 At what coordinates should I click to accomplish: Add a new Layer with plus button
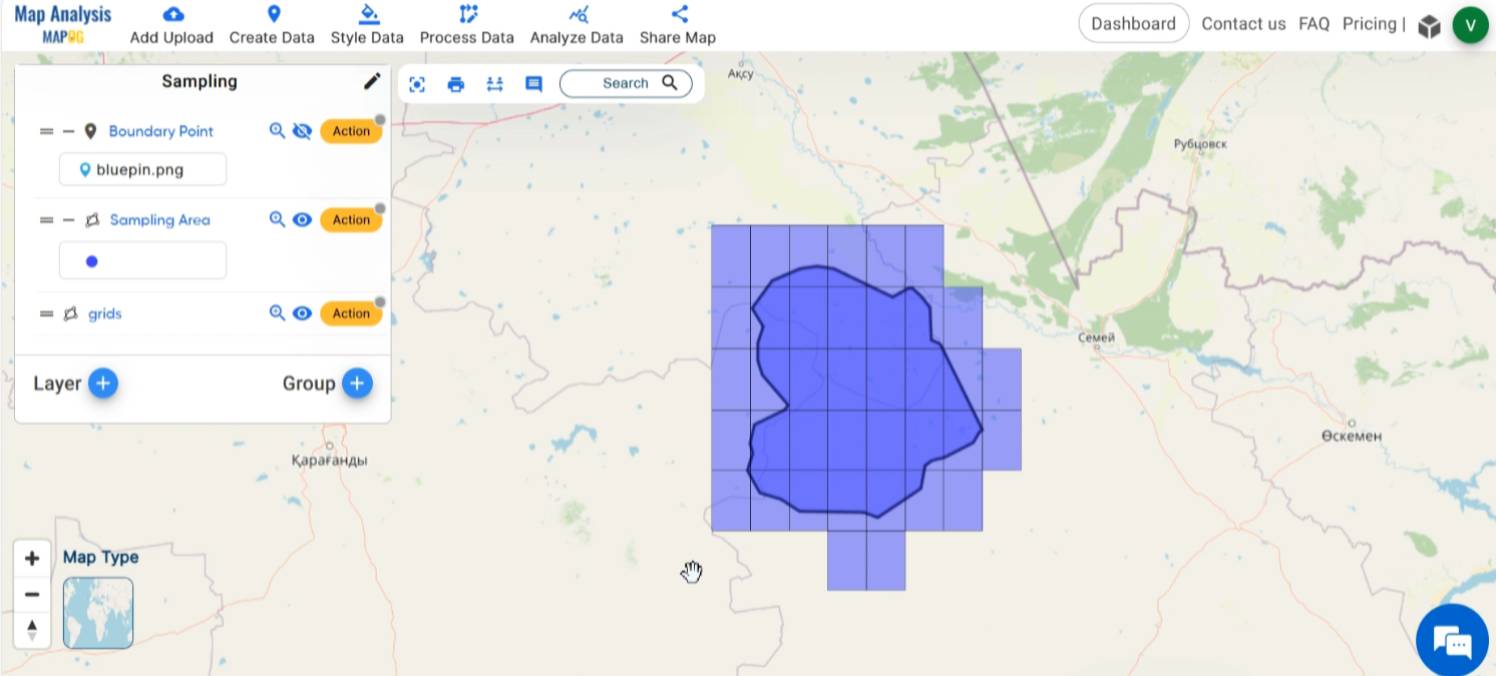coord(103,383)
